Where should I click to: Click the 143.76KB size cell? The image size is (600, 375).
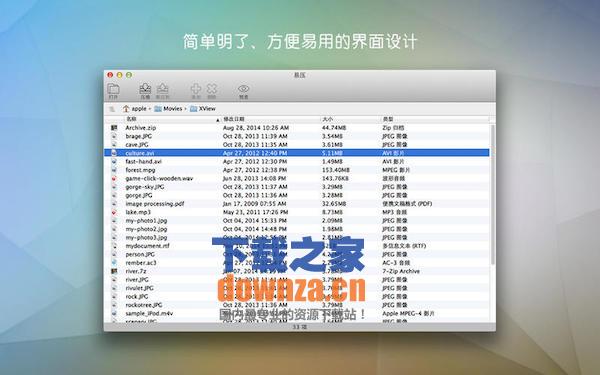pyautogui.click(x=335, y=178)
